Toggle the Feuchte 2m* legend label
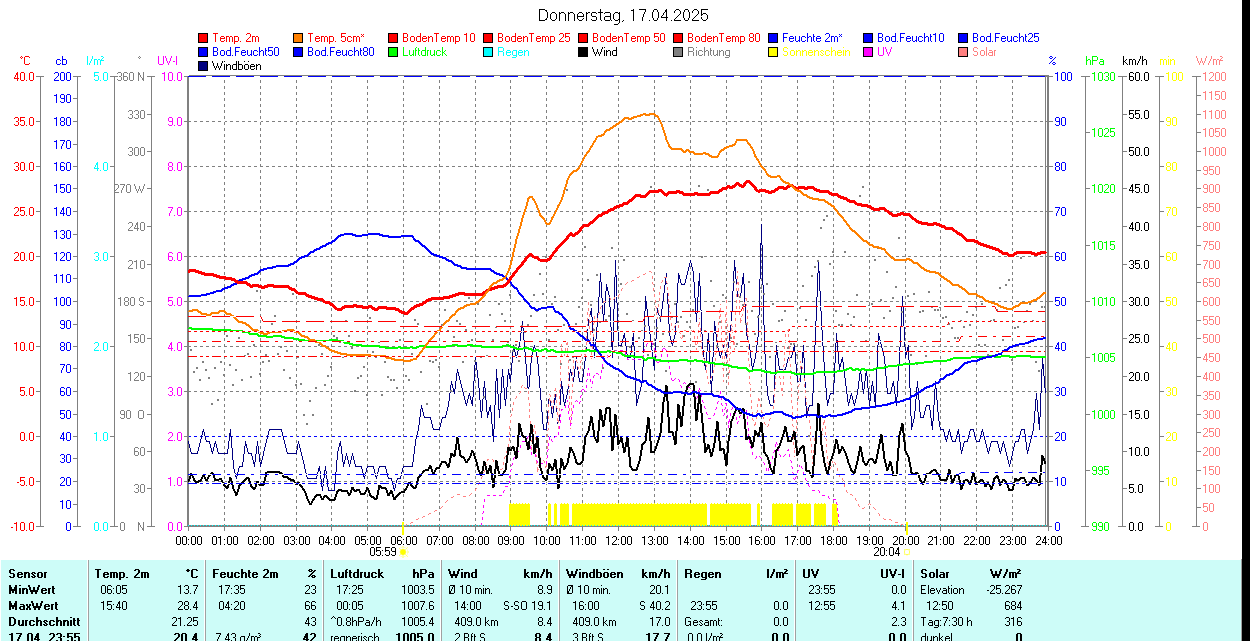1250x641 pixels. pyautogui.click(x=813, y=38)
